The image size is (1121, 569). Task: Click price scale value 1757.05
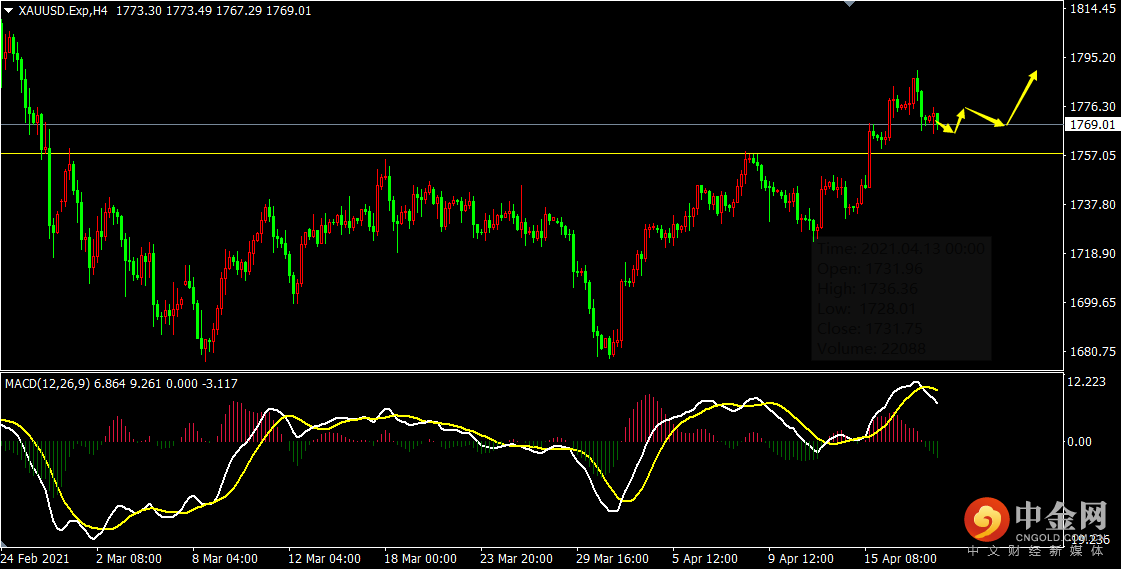[x=1093, y=155]
